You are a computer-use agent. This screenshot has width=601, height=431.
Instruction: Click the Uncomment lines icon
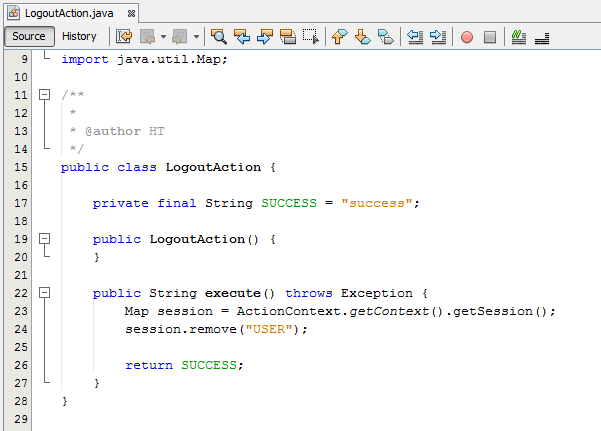542,38
